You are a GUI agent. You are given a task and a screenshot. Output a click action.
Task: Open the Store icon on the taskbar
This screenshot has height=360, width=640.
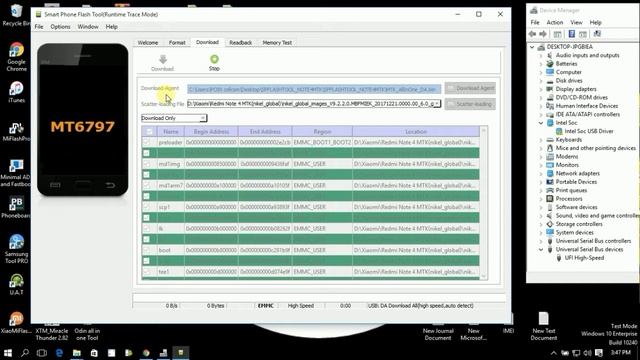94,353
